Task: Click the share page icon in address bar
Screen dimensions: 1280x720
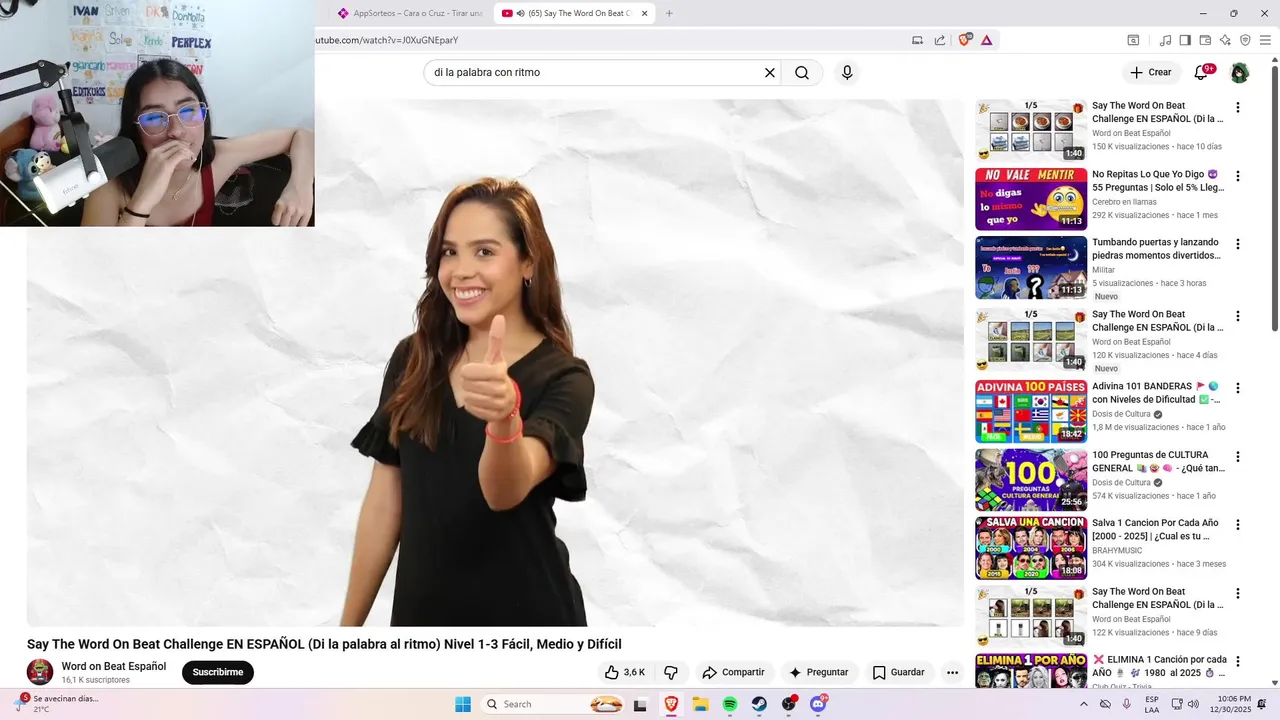Action: click(940, 40)
